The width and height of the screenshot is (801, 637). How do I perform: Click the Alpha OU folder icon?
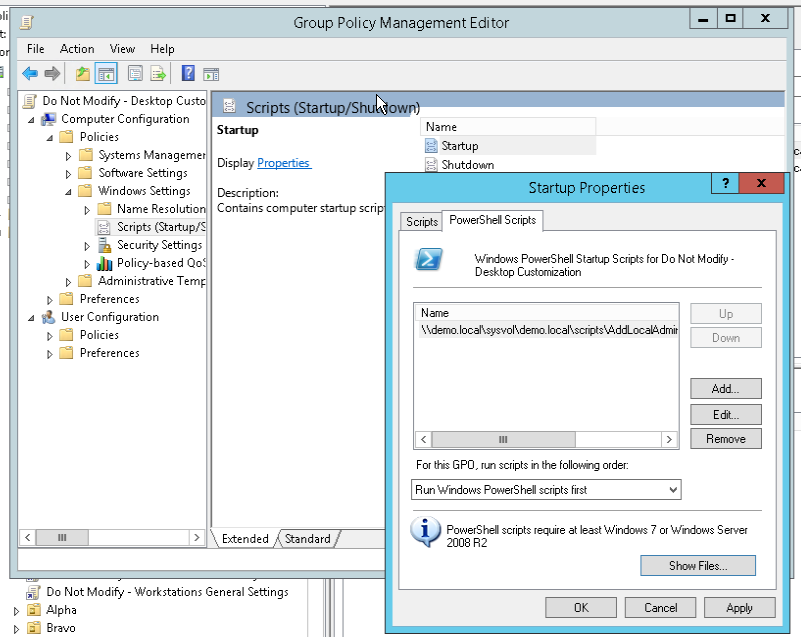(x=34, y=610)
